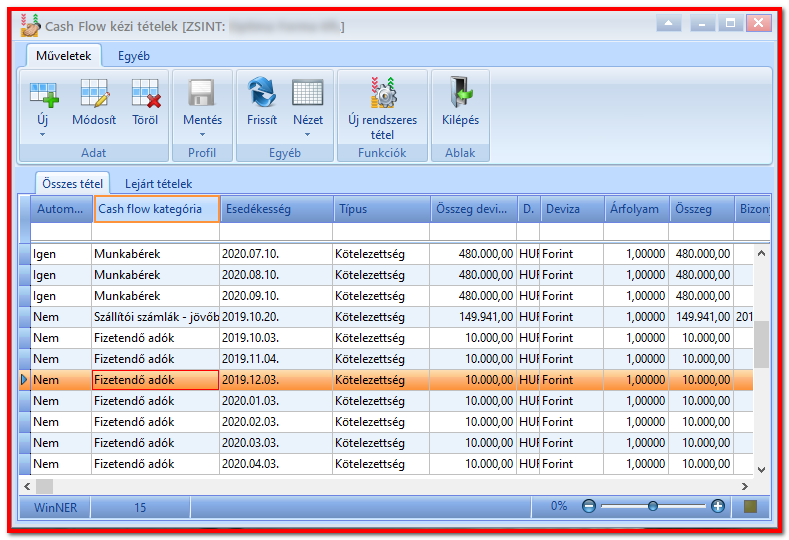Viewport: 789px width, 540px height.
Task: Expand the dropdown arrow under Mentés
Action: pyautogui.click(x=202, y=134)
